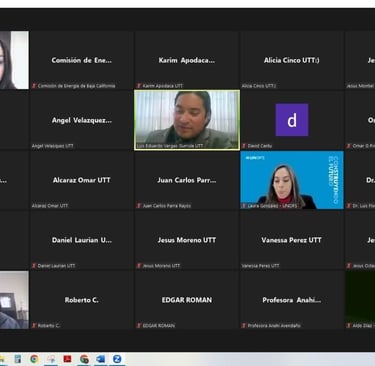Click muted mic icon beside Profesora Anahi Avendaño label
The width and height of the screenshot is (375, 366).
pos(244,325)
